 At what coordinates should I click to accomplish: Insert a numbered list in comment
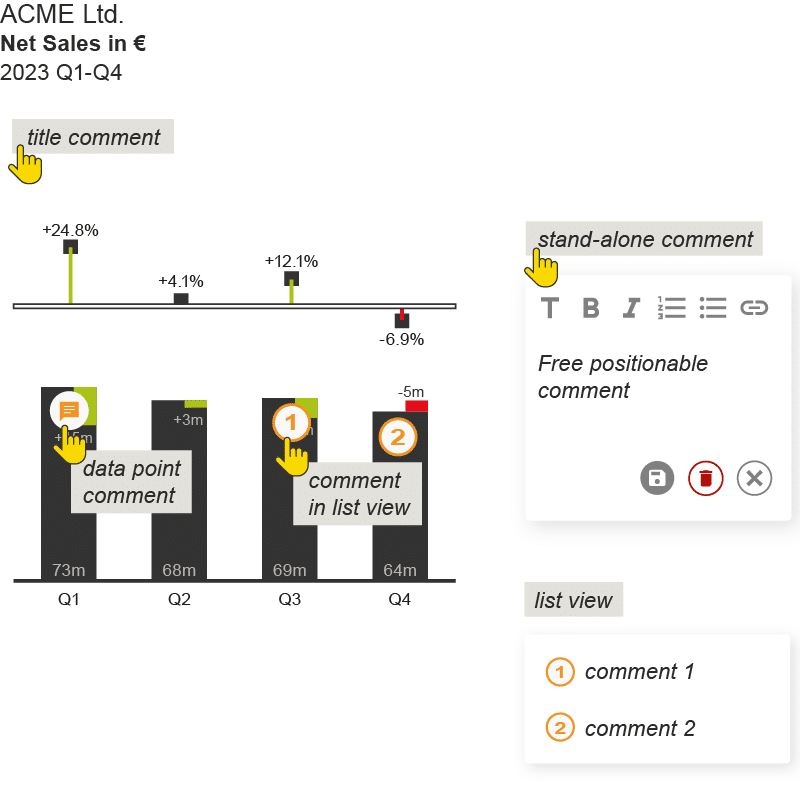(x=671, y=308)
